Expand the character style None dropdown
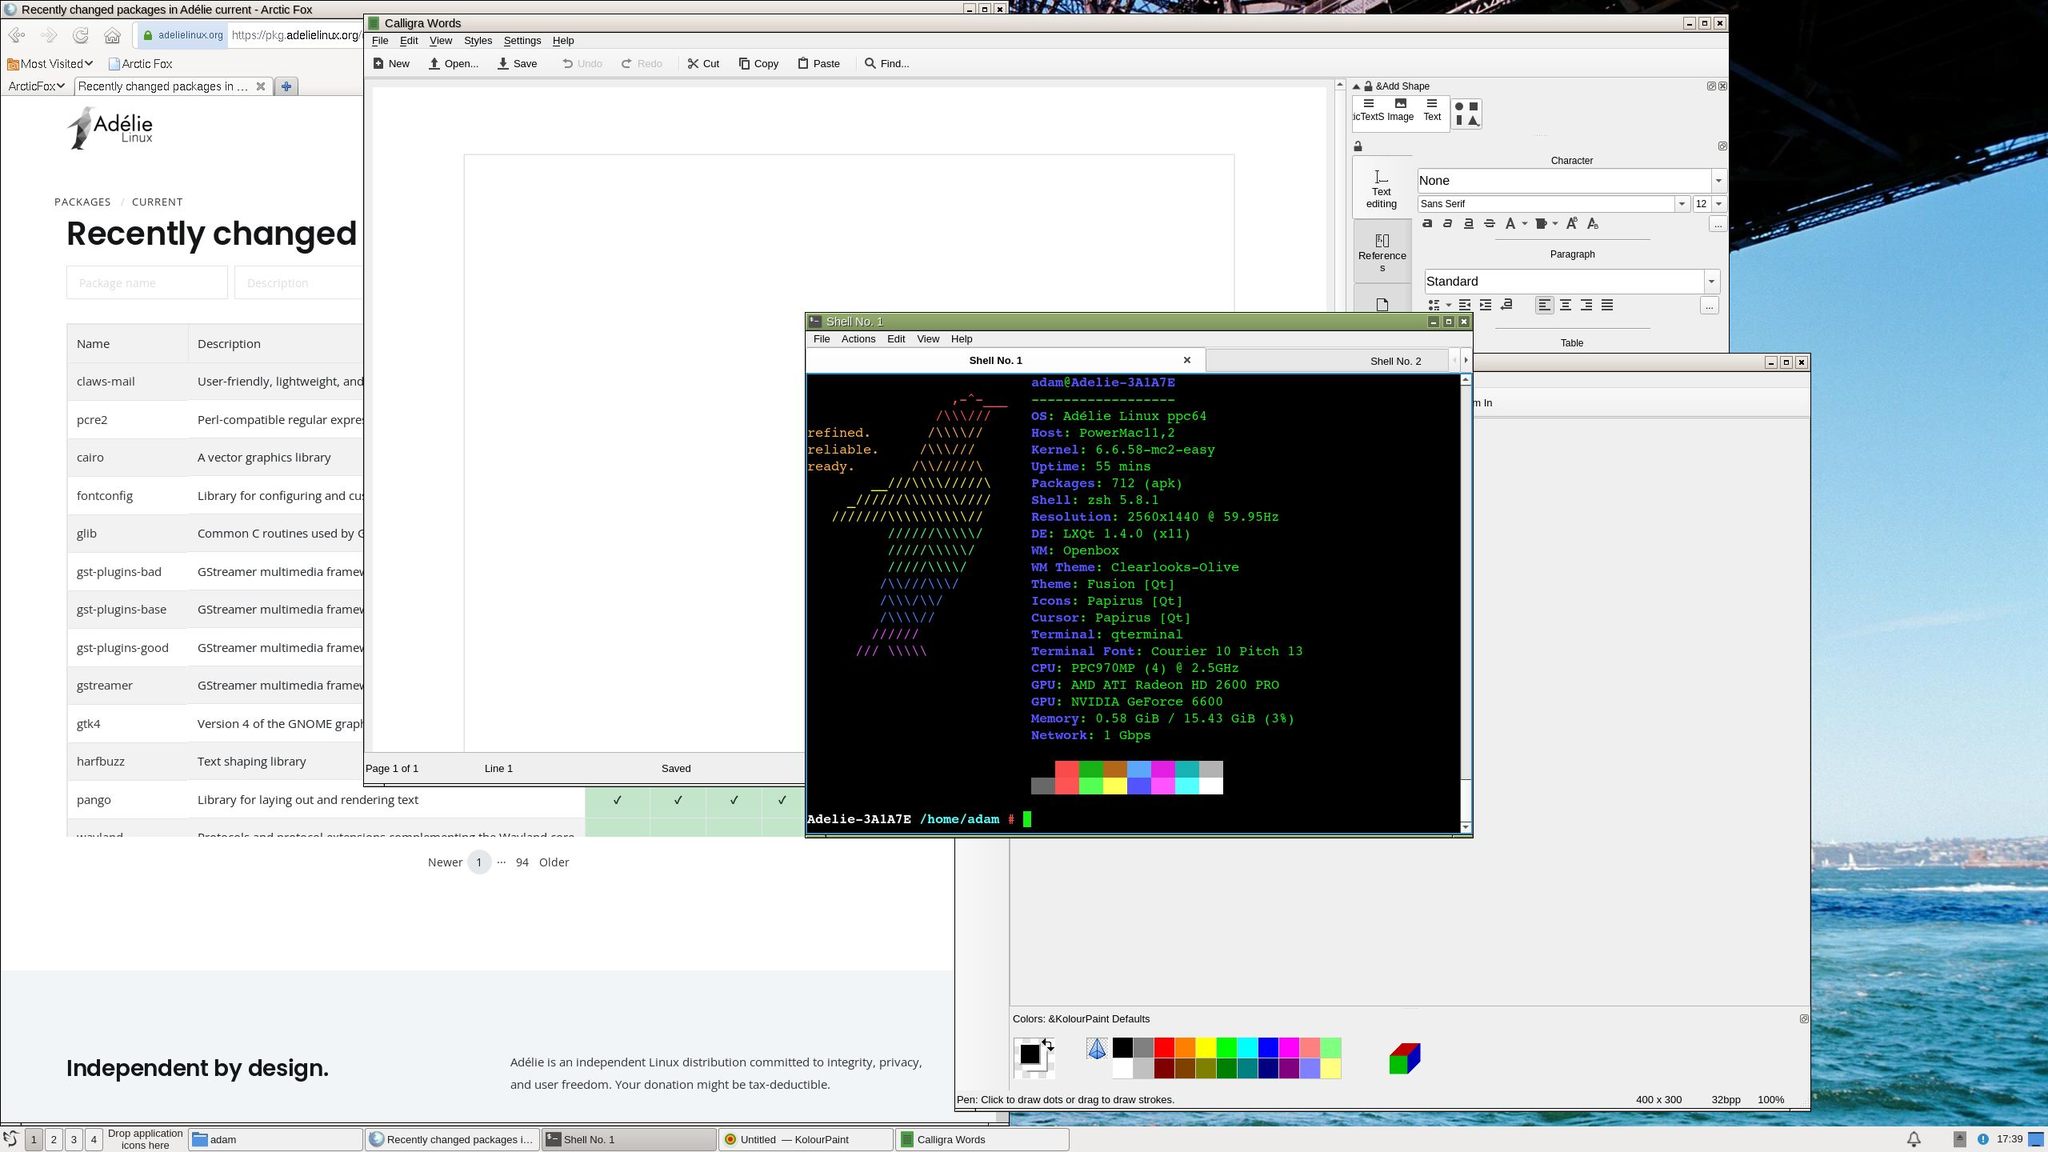Viewport: 2048px width, 1152px height. 1718,181
